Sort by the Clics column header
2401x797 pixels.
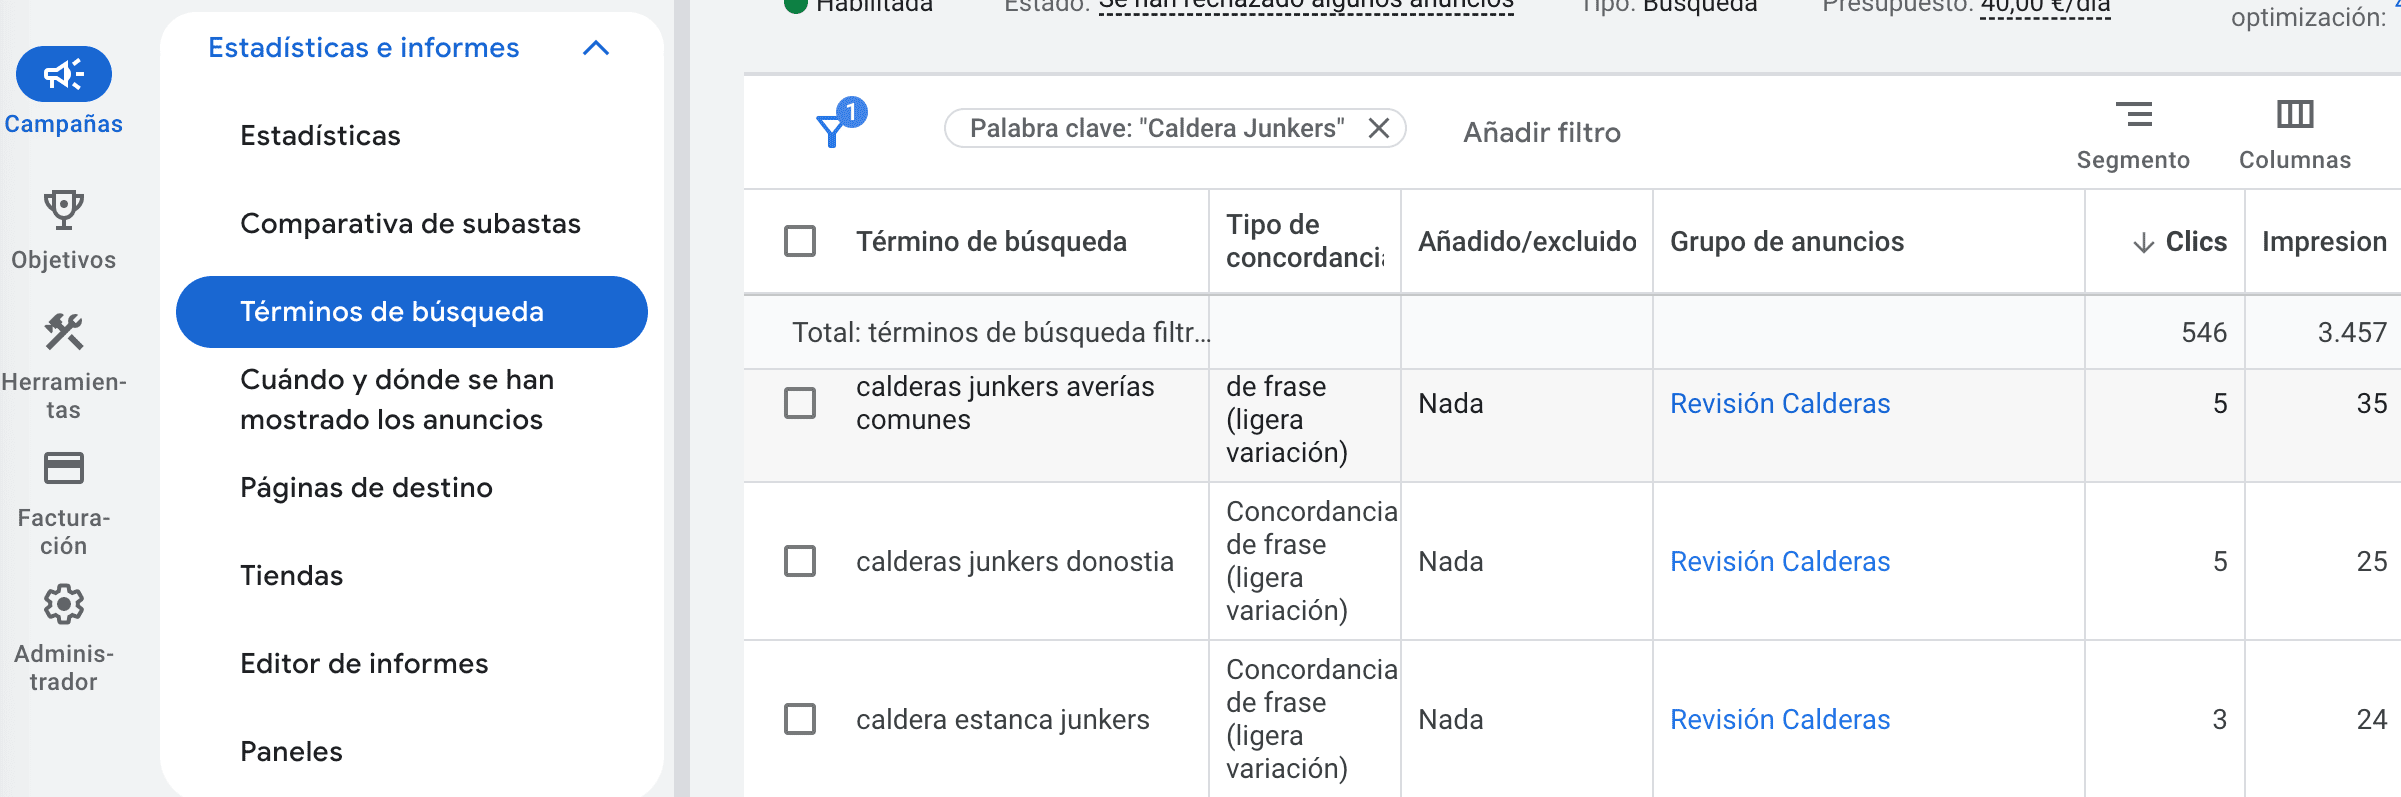[2195, 241]
